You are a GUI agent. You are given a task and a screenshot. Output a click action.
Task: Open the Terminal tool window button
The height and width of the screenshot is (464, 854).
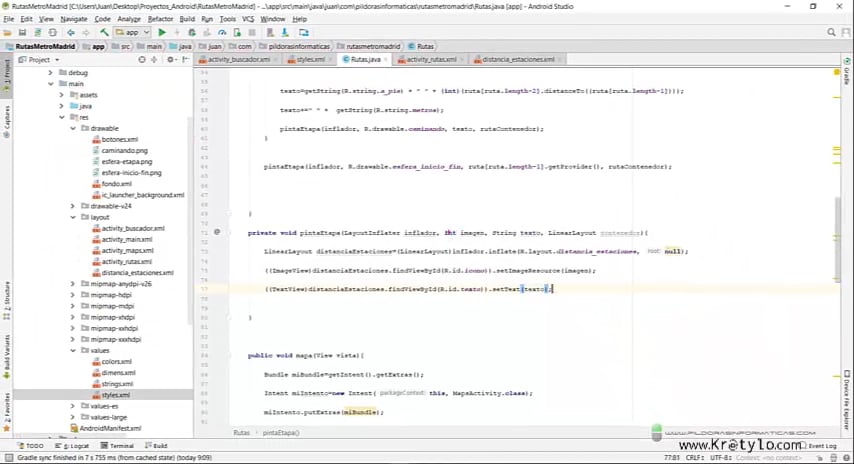pyautogui.click(x=118, y=445)
